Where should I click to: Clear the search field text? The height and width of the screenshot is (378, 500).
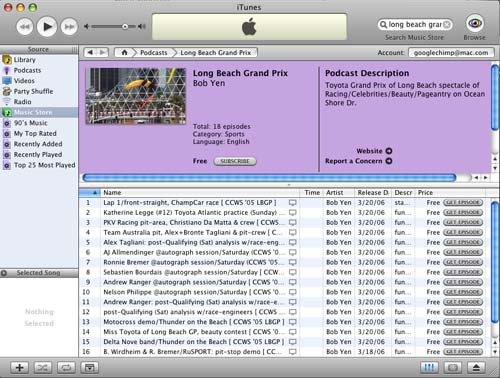(447, 25)
